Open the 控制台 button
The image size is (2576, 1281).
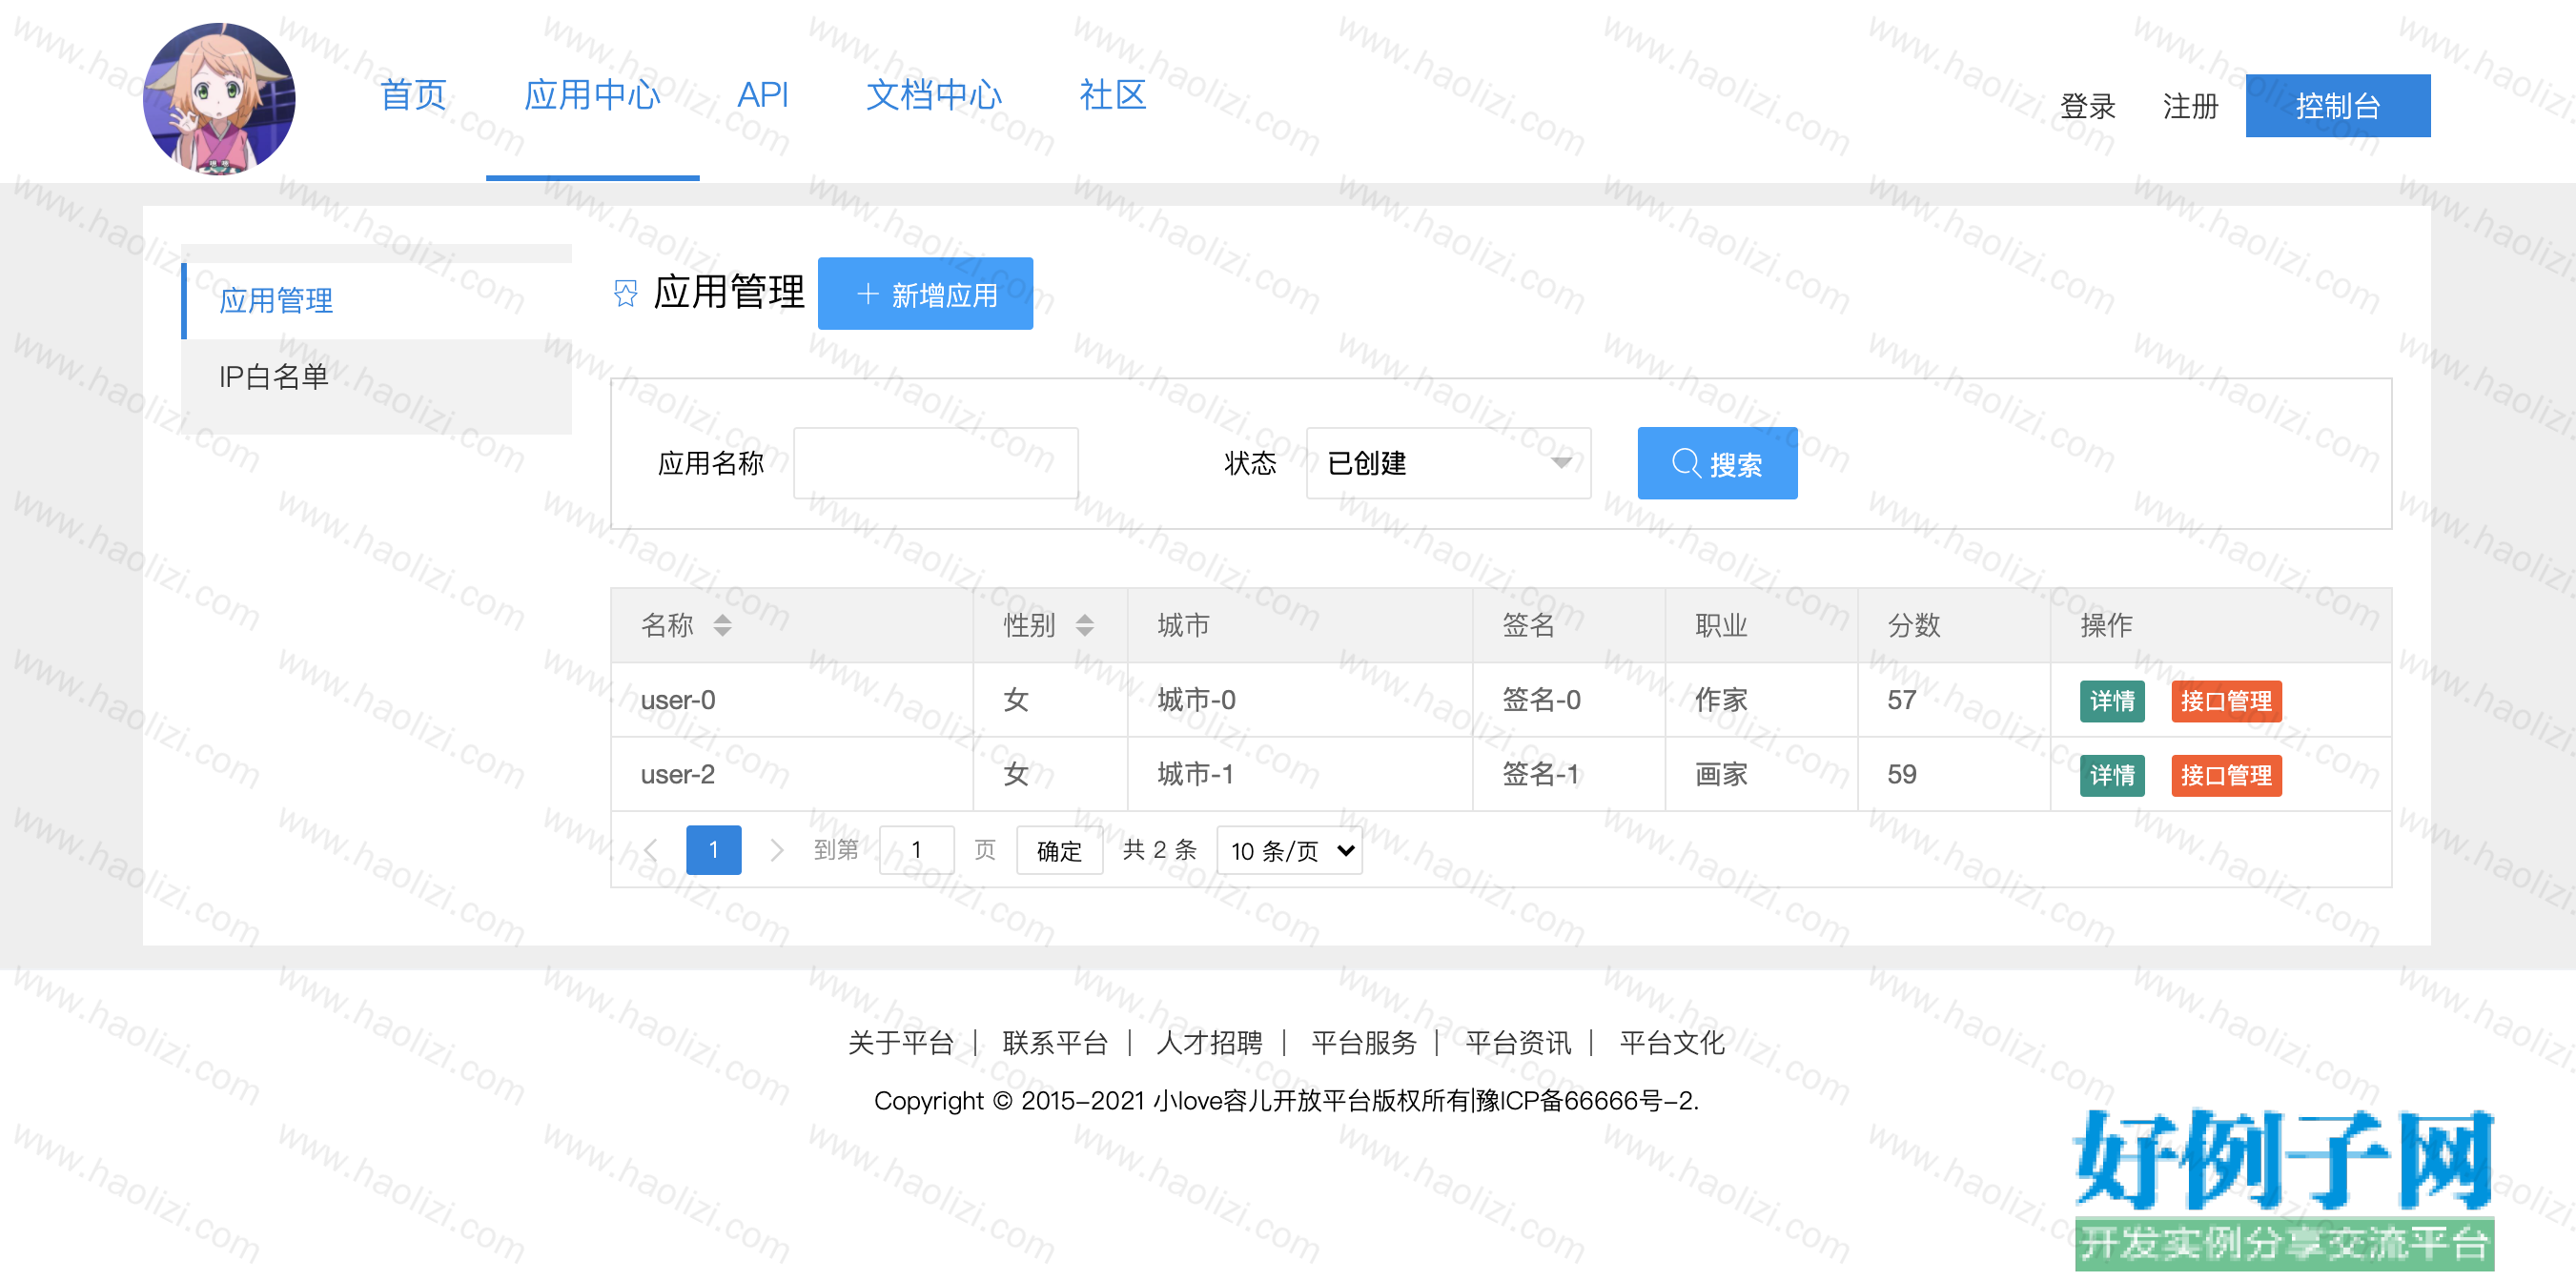pyautogui.click(x=2338, y=105)
